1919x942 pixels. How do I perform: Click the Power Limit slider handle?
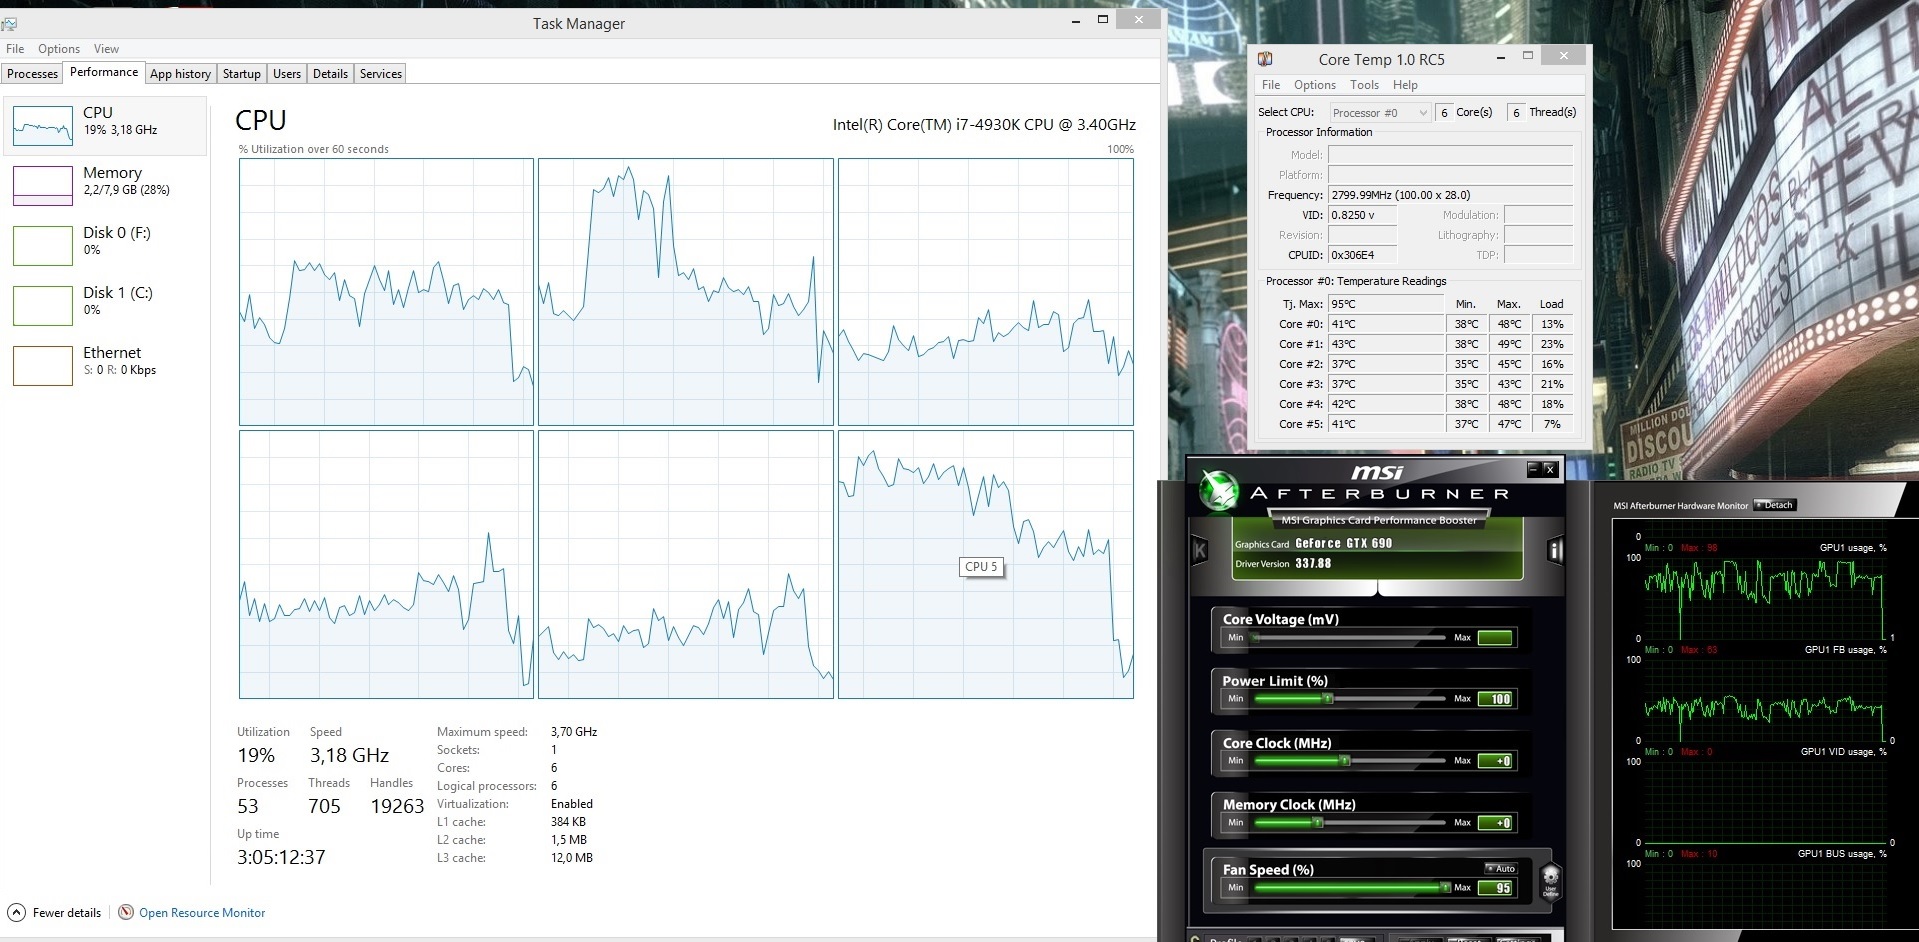[1328, 699]
